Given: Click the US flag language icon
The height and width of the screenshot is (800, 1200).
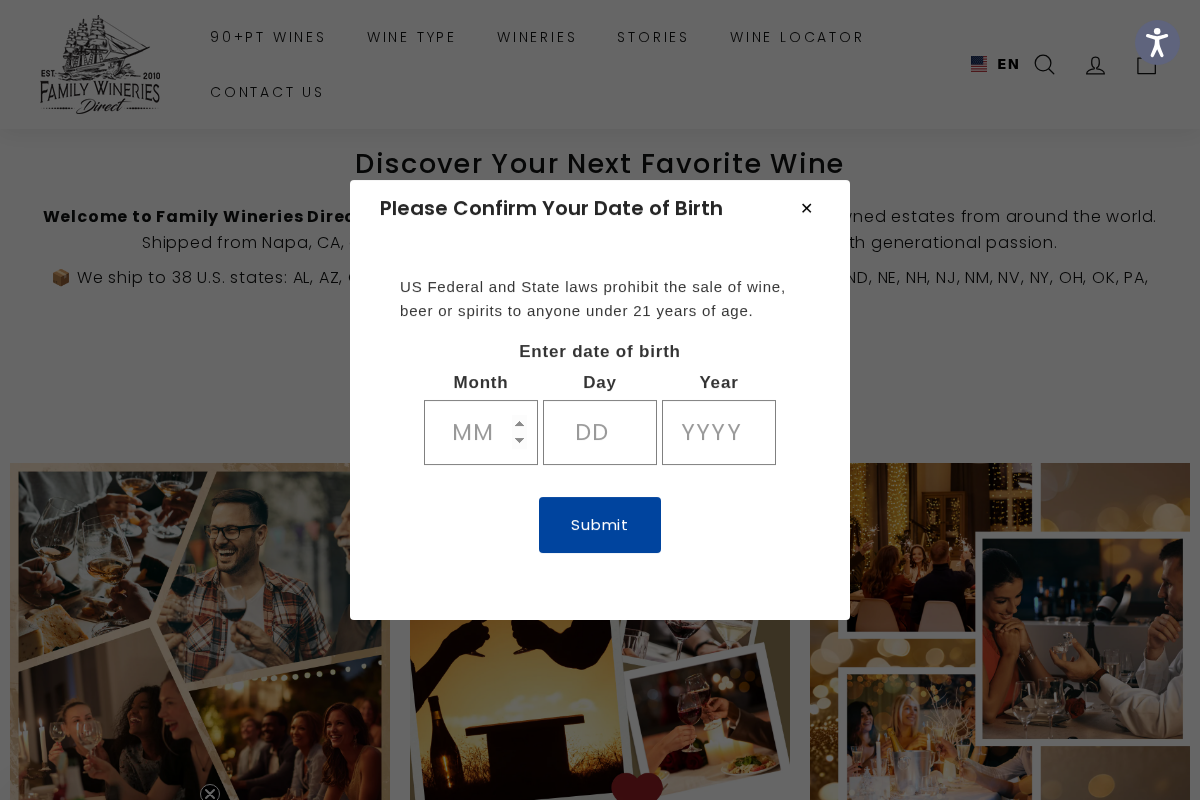Looking at the screenshot, I should pyautogui.click(x=979, y=64).
